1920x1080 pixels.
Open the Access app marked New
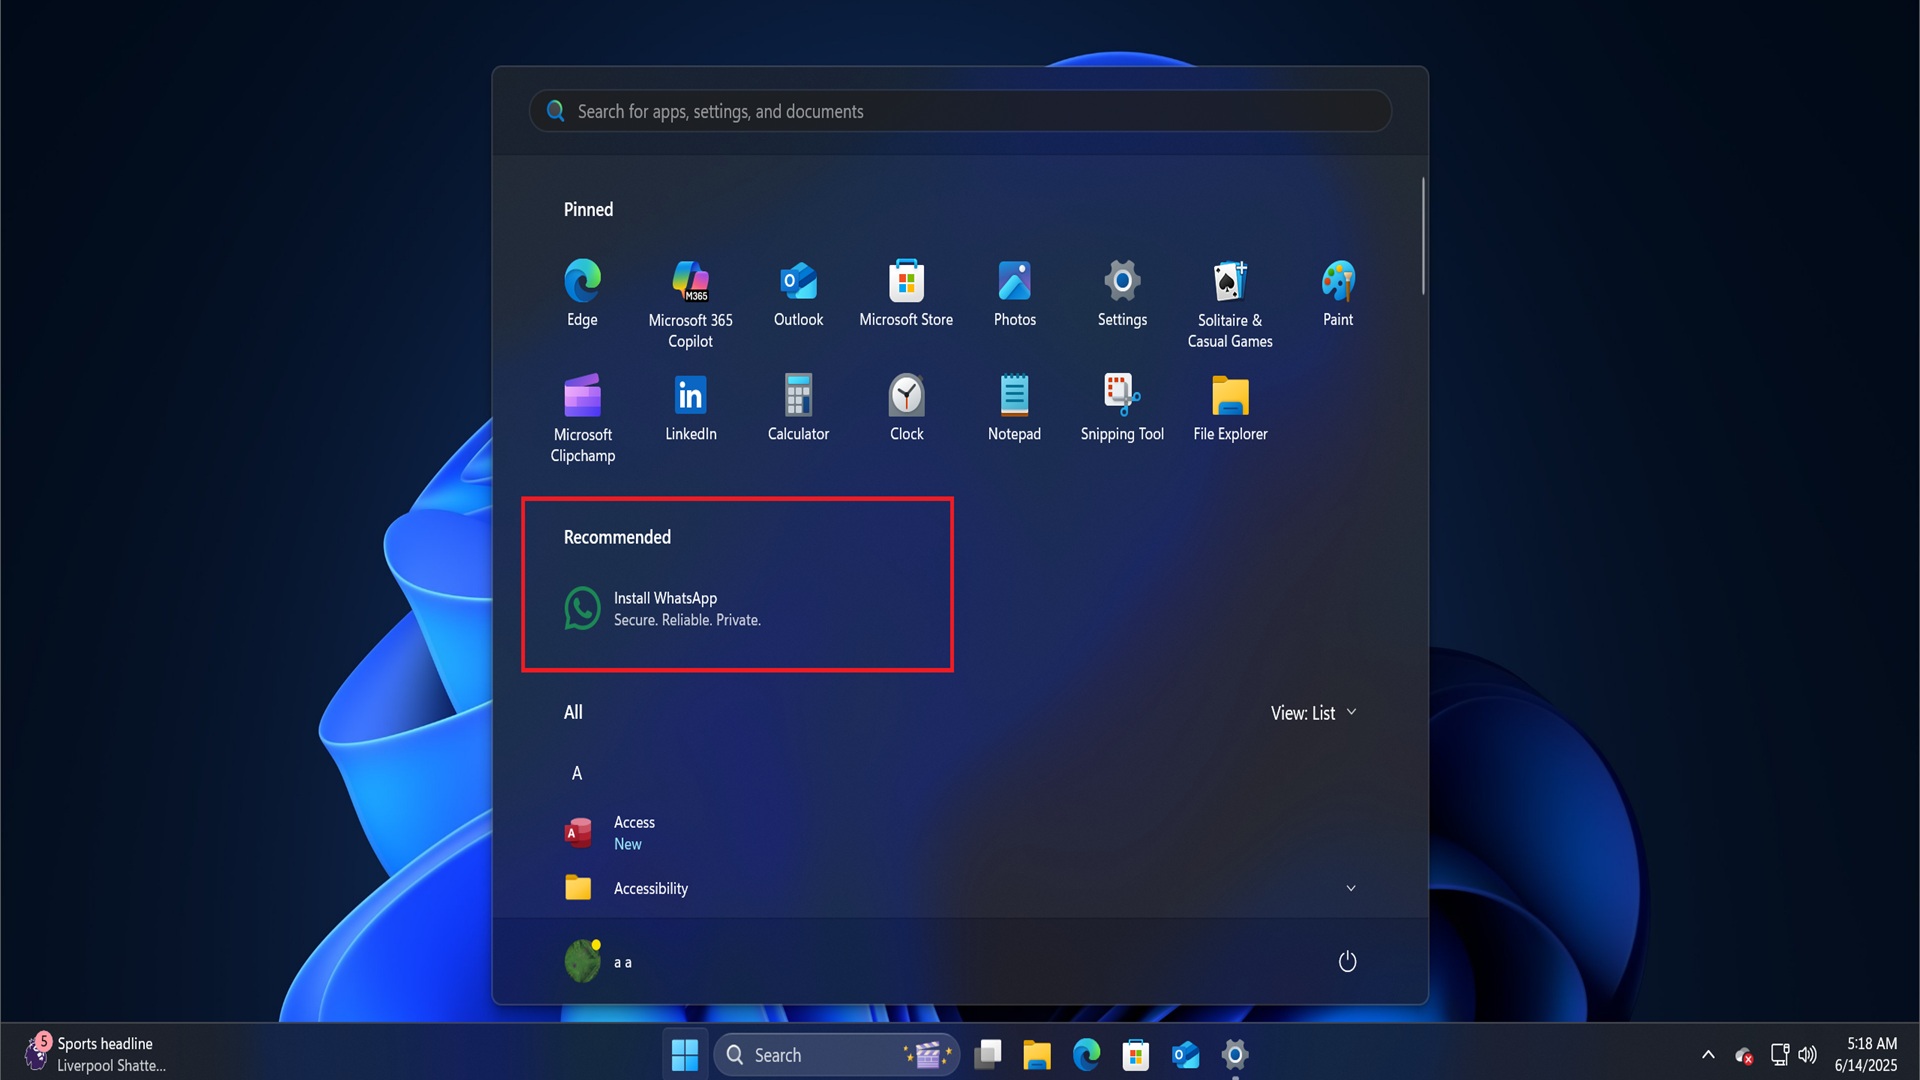pos(634,832)
